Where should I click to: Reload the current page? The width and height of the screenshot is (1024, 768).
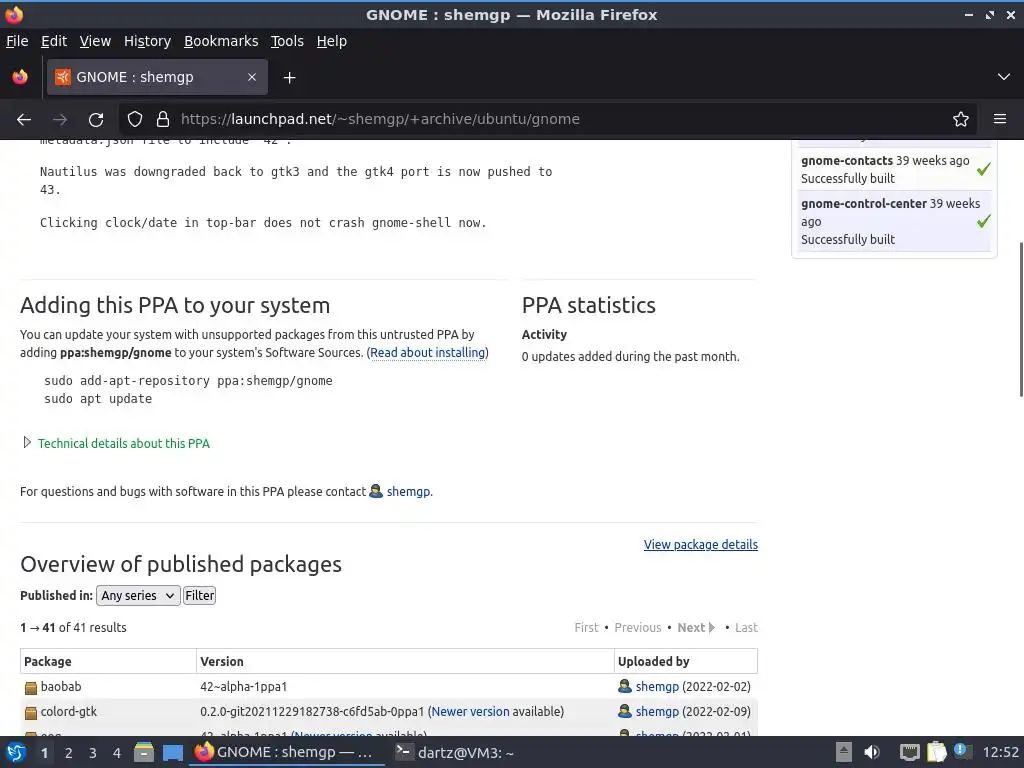96,119
